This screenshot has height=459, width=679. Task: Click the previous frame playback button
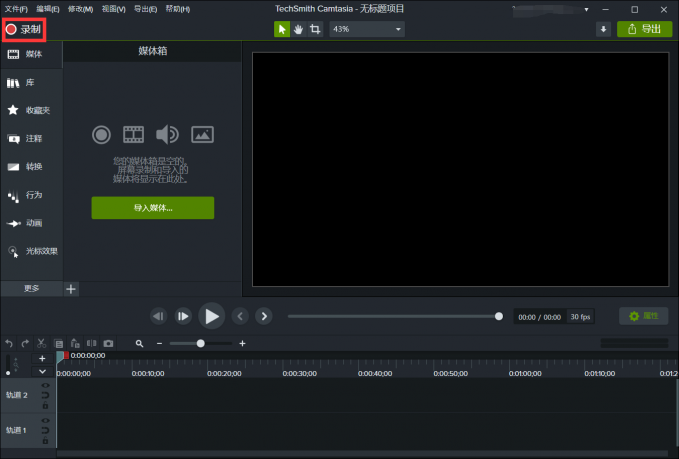coord(158,316)
